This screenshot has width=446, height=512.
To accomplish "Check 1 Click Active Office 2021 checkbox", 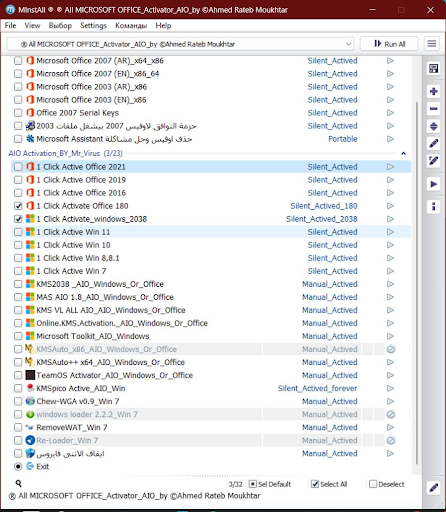I will [x=18, y=167].
